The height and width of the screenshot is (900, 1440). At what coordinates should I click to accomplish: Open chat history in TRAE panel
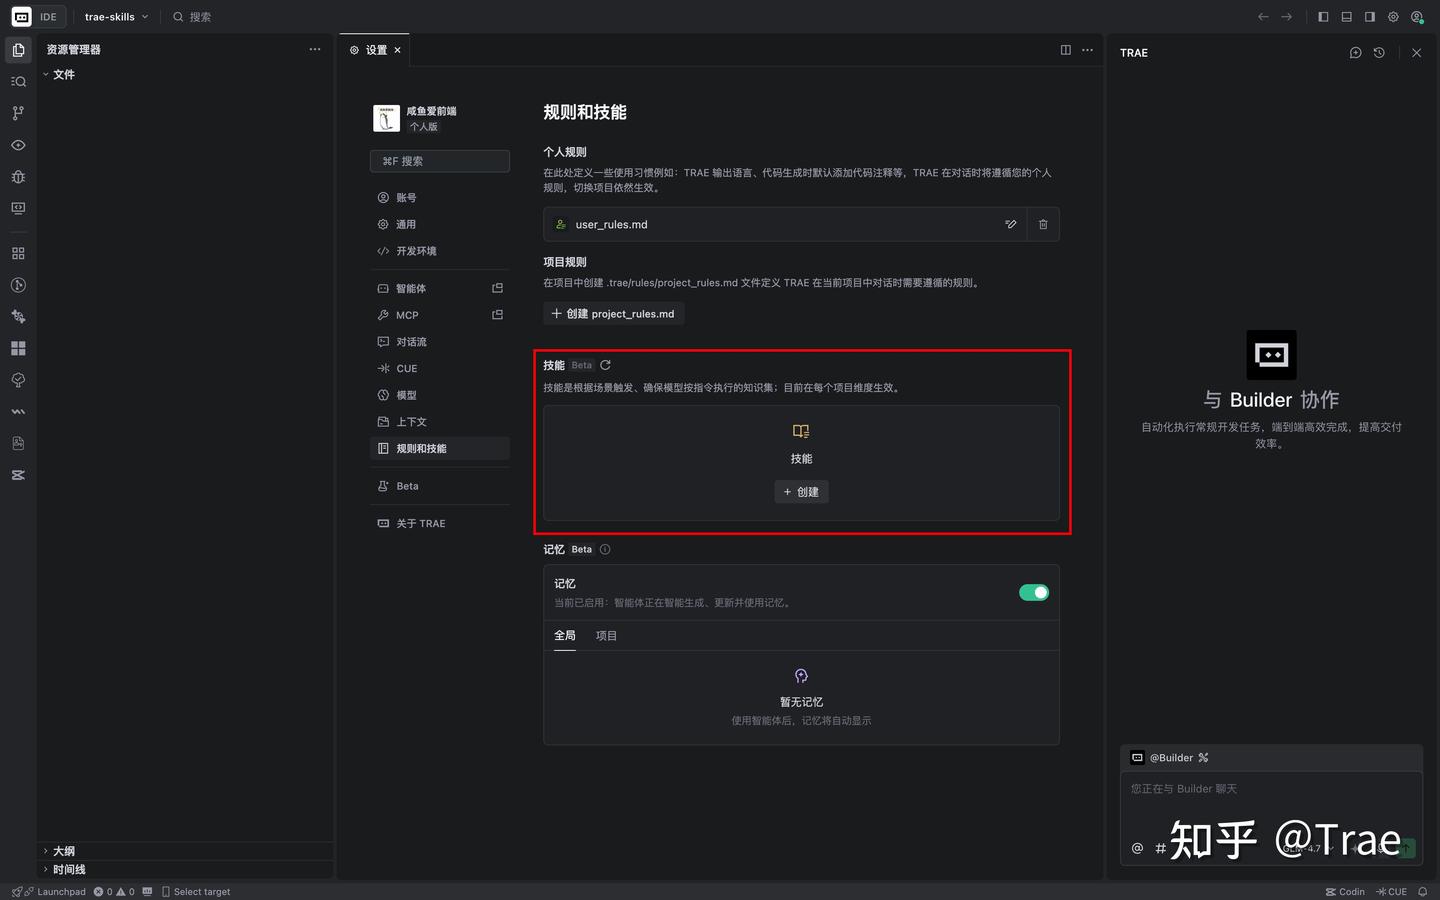[x=1379, y=53]
